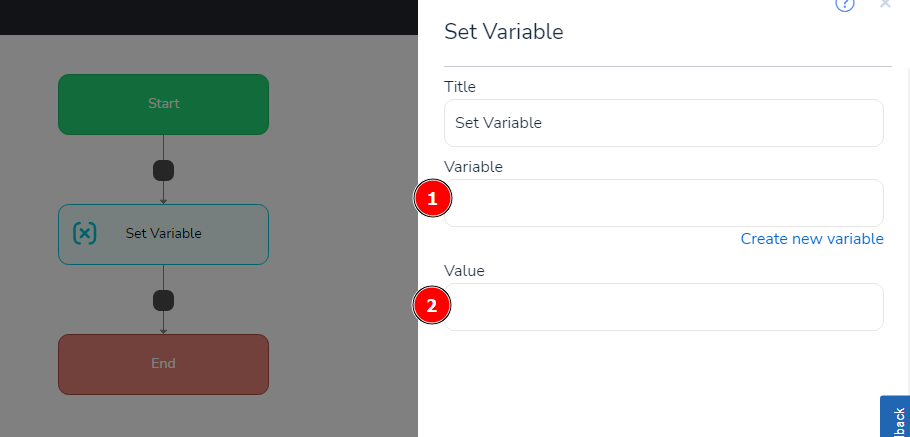Select the Set Variable workflow step
The width and height of the screenshot is (910, 437).
click(163, 234)
